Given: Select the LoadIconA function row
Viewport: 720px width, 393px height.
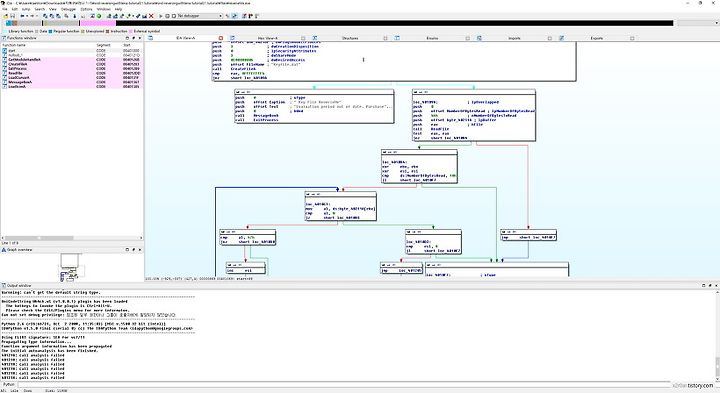Looking at the screenshot, I should pos(72,86).
